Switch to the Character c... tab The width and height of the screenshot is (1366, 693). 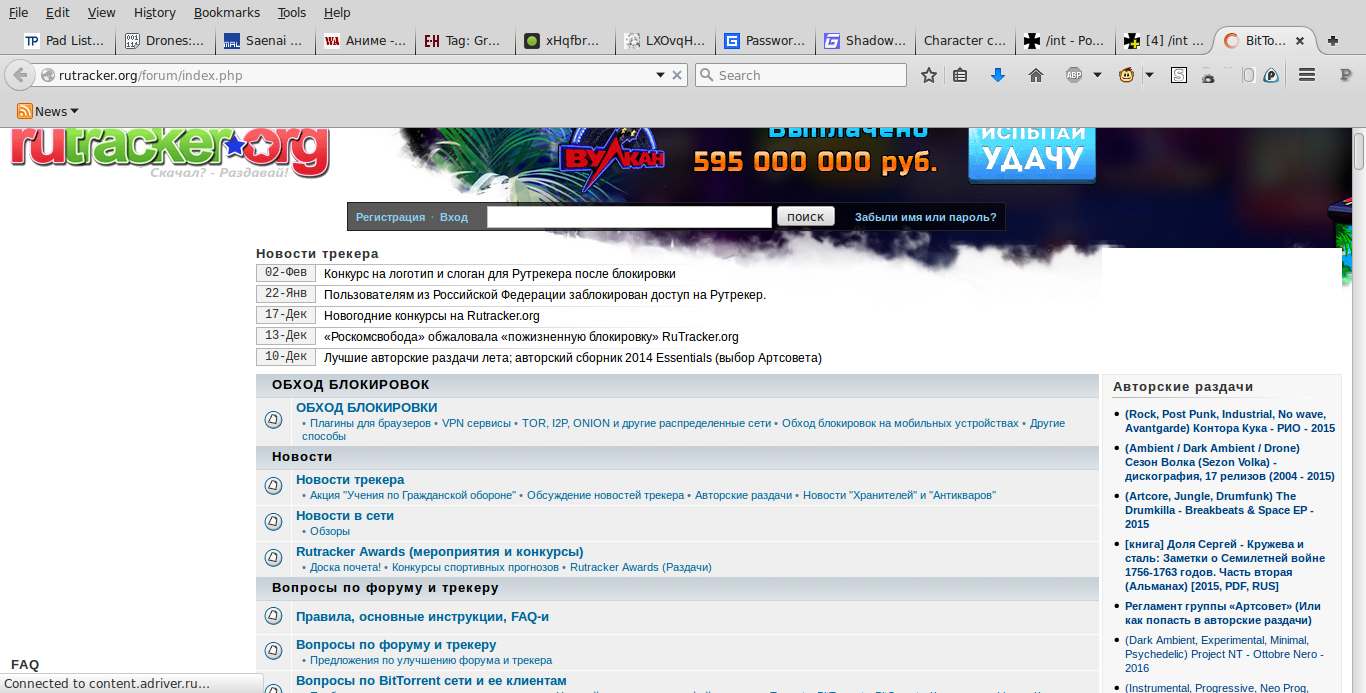click(x=965, y=41)
